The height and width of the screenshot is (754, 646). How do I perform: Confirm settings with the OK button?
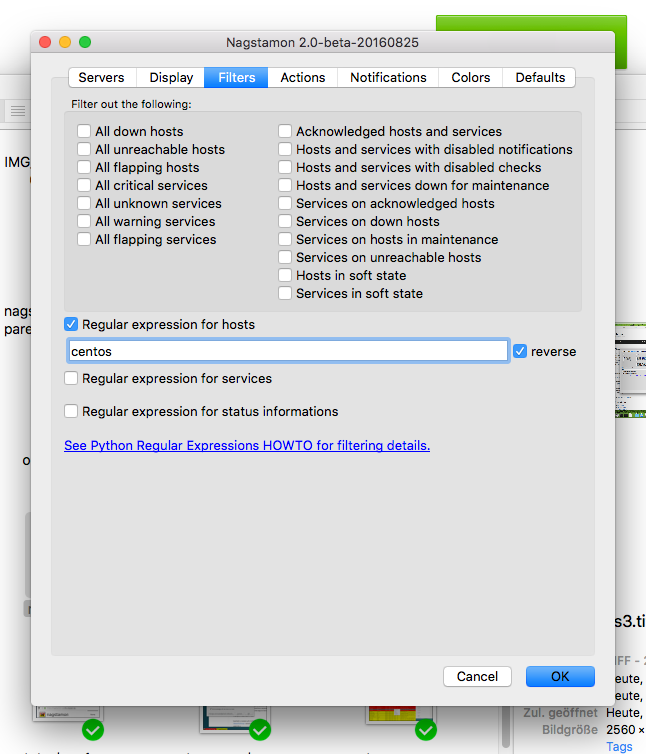pos(560,677)
